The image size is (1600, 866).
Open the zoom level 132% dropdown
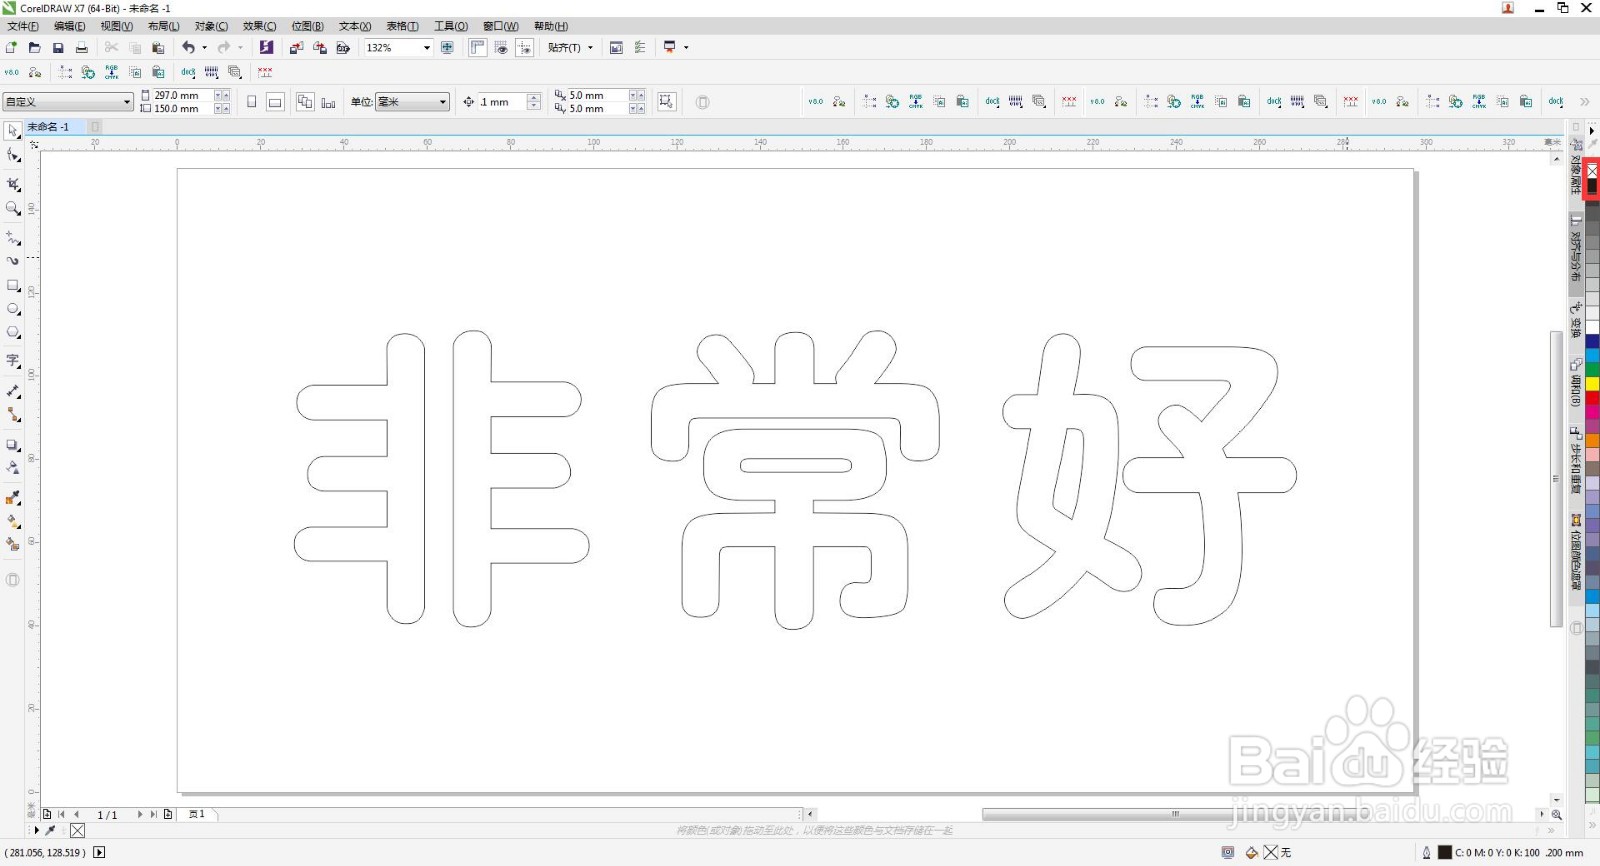(x=427, y=47)
